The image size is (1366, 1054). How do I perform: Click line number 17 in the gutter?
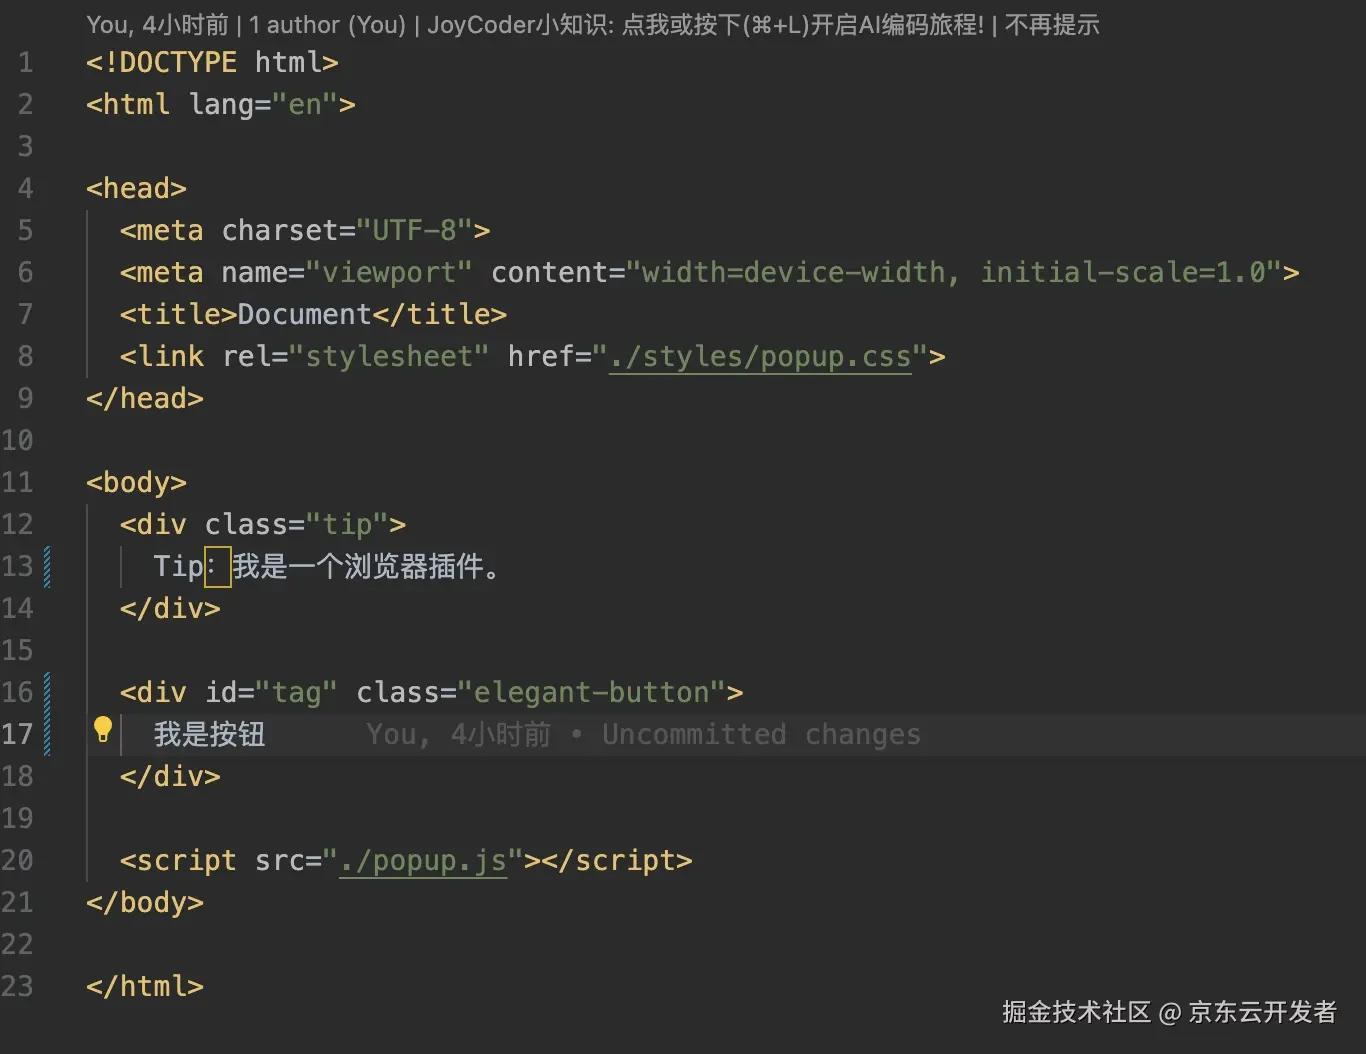tap(17, 735)
